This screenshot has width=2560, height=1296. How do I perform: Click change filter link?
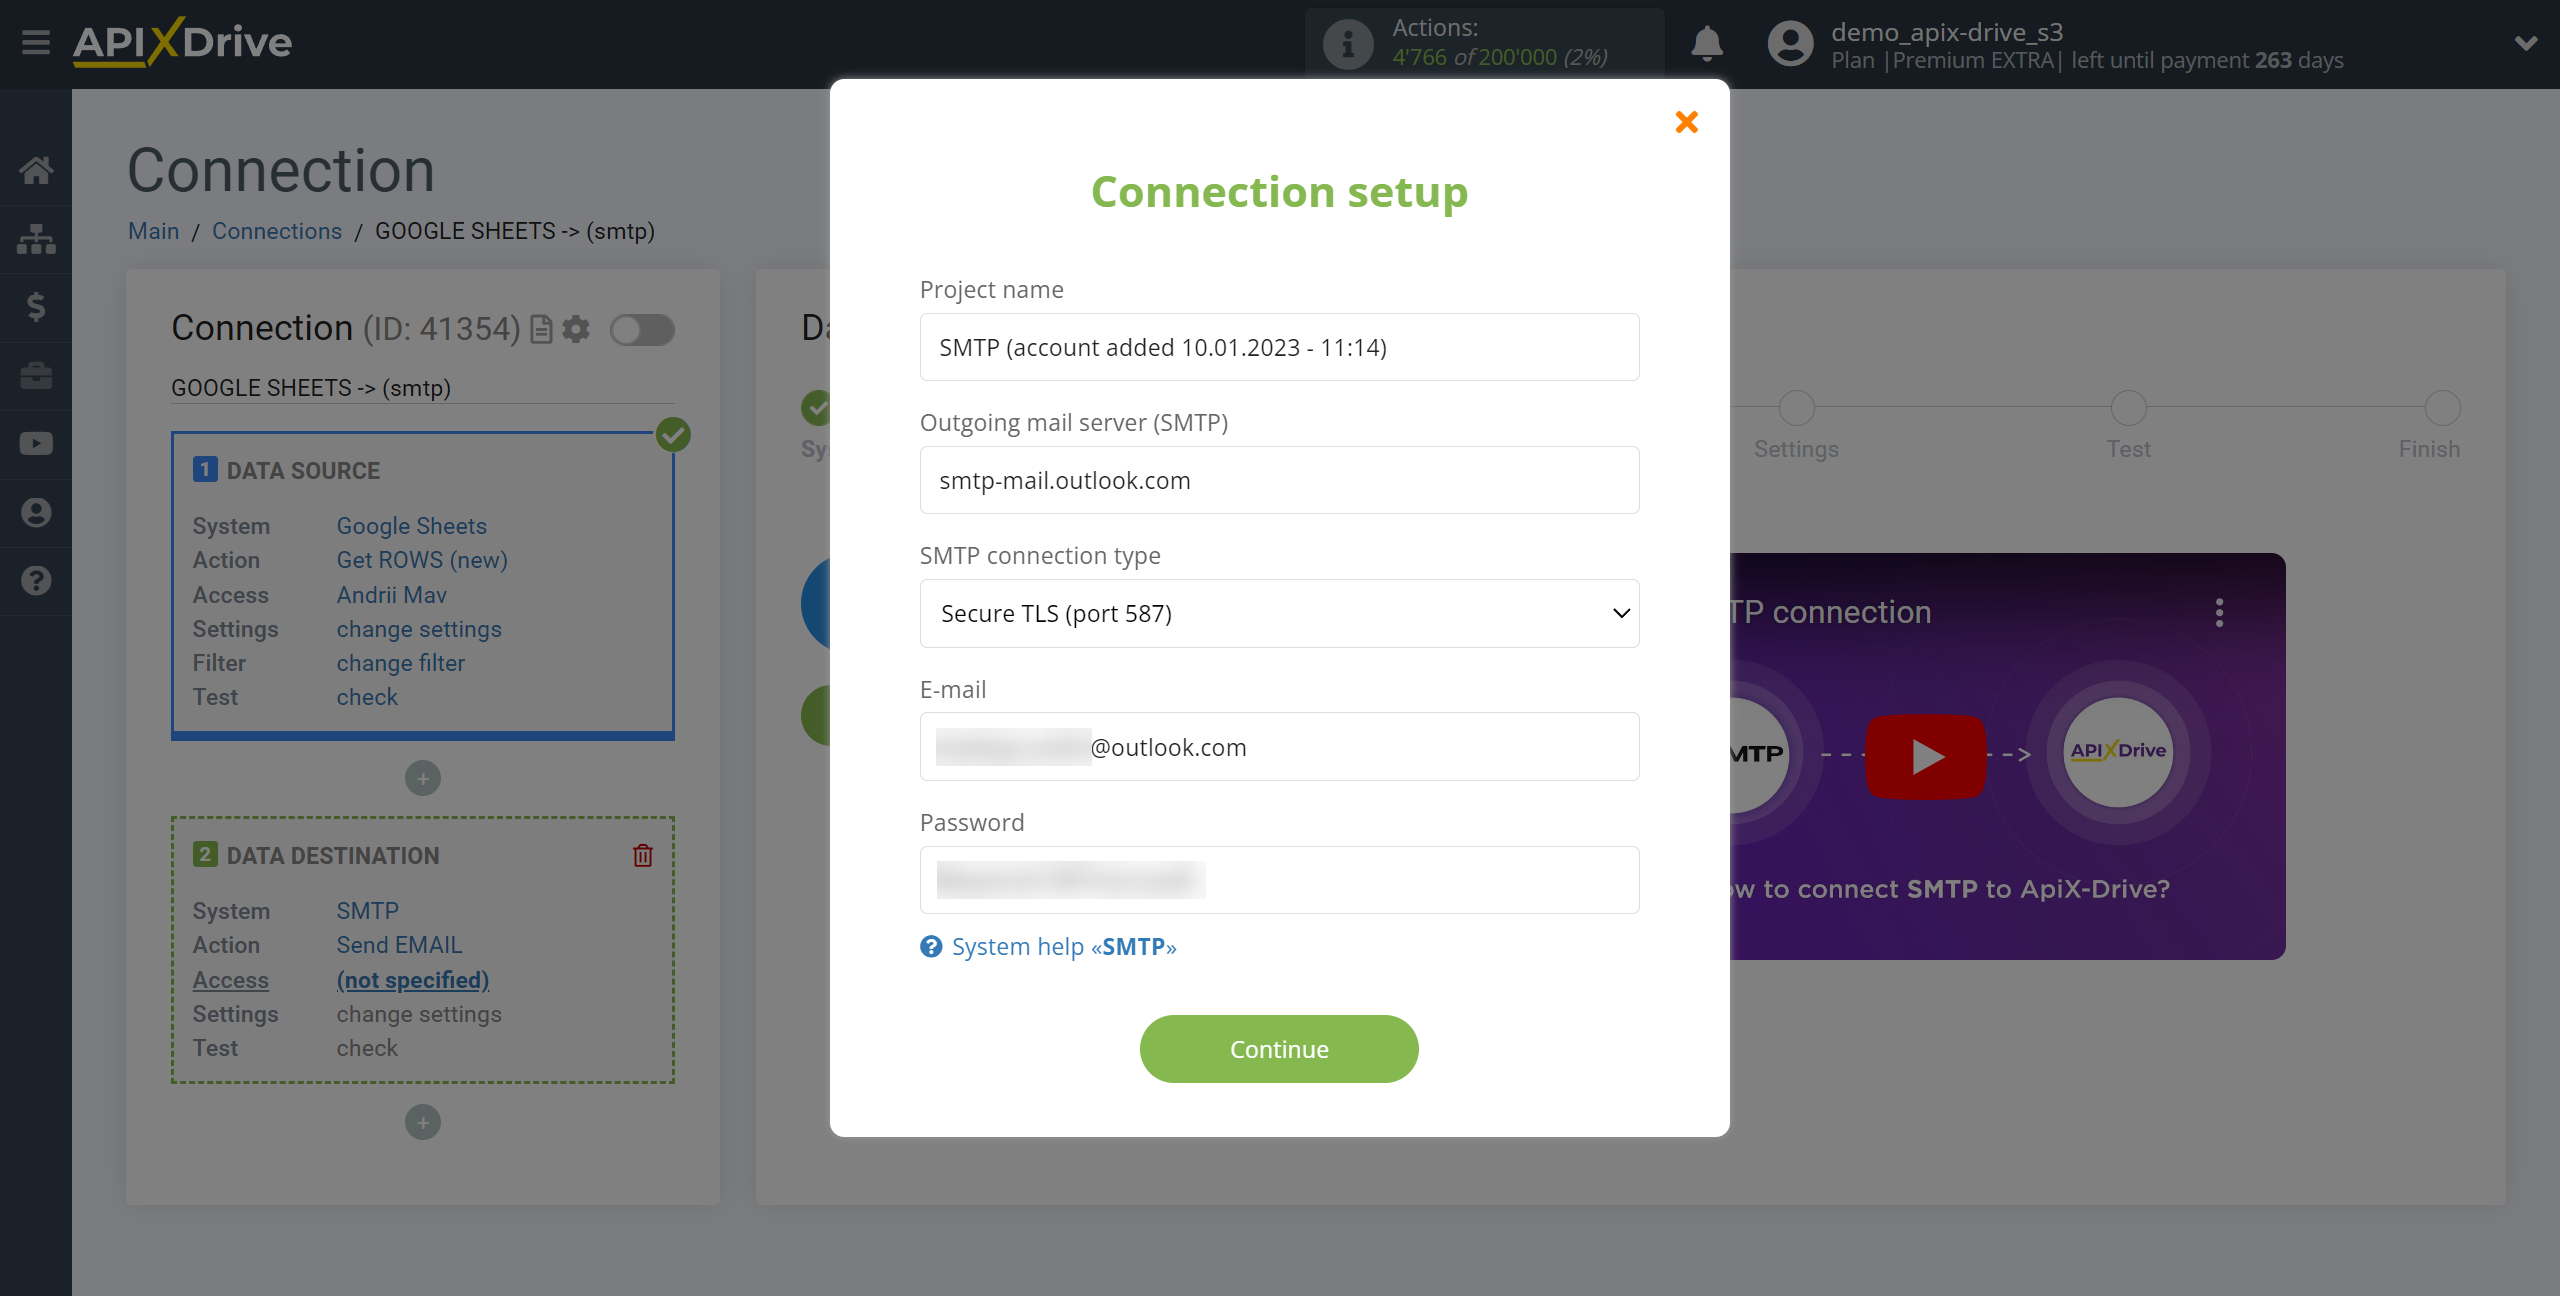coord(400,663)
